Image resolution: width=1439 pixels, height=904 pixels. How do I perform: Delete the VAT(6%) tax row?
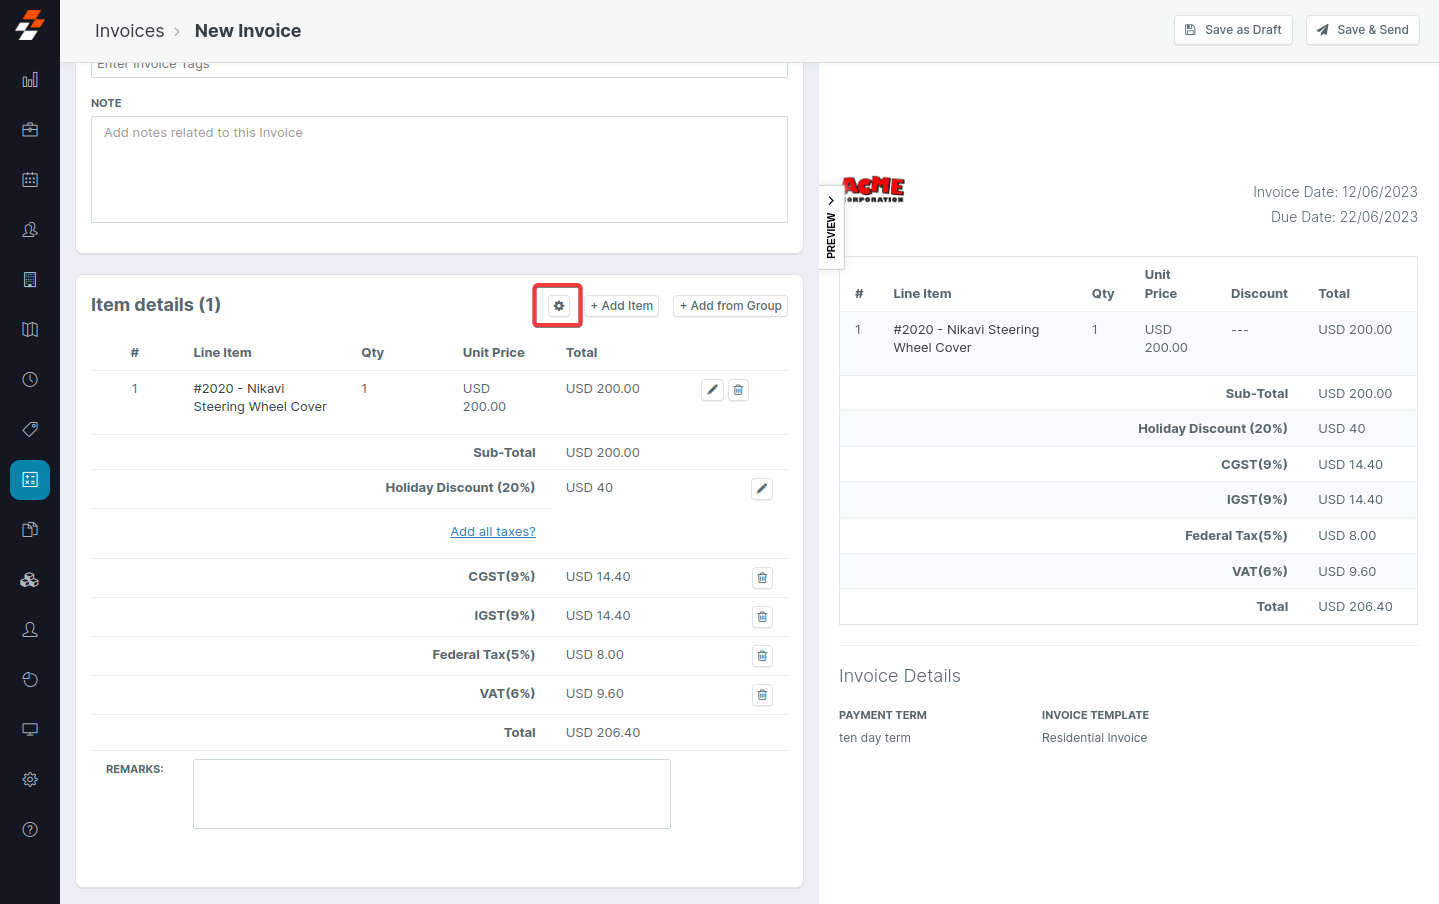(x=762, y=695)
